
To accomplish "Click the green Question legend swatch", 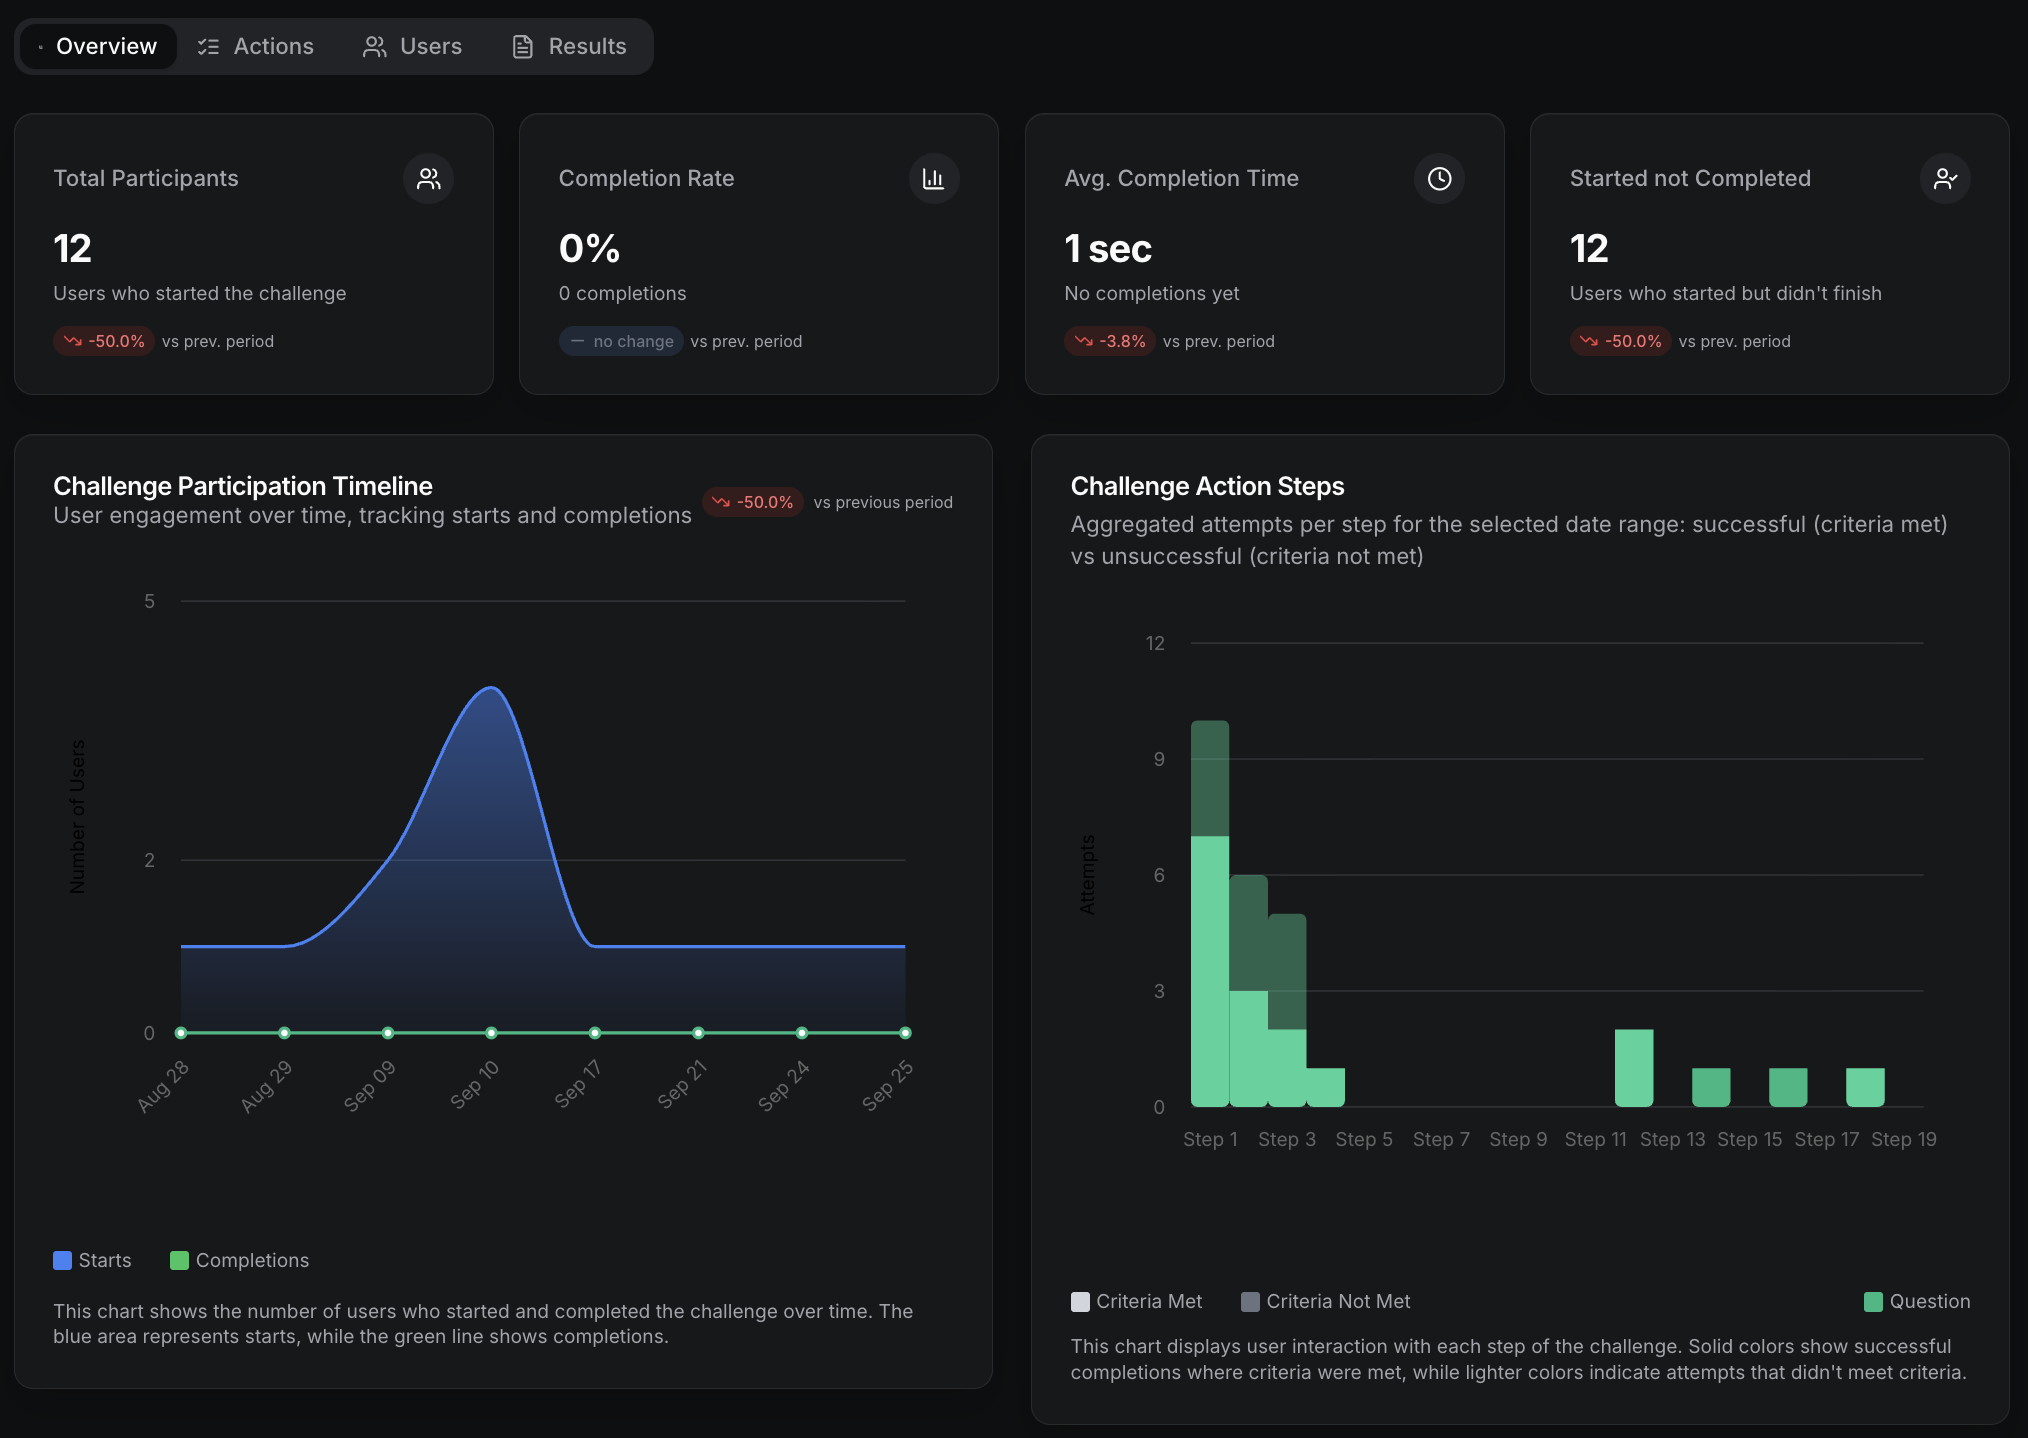I will tap(1873, 1301).
